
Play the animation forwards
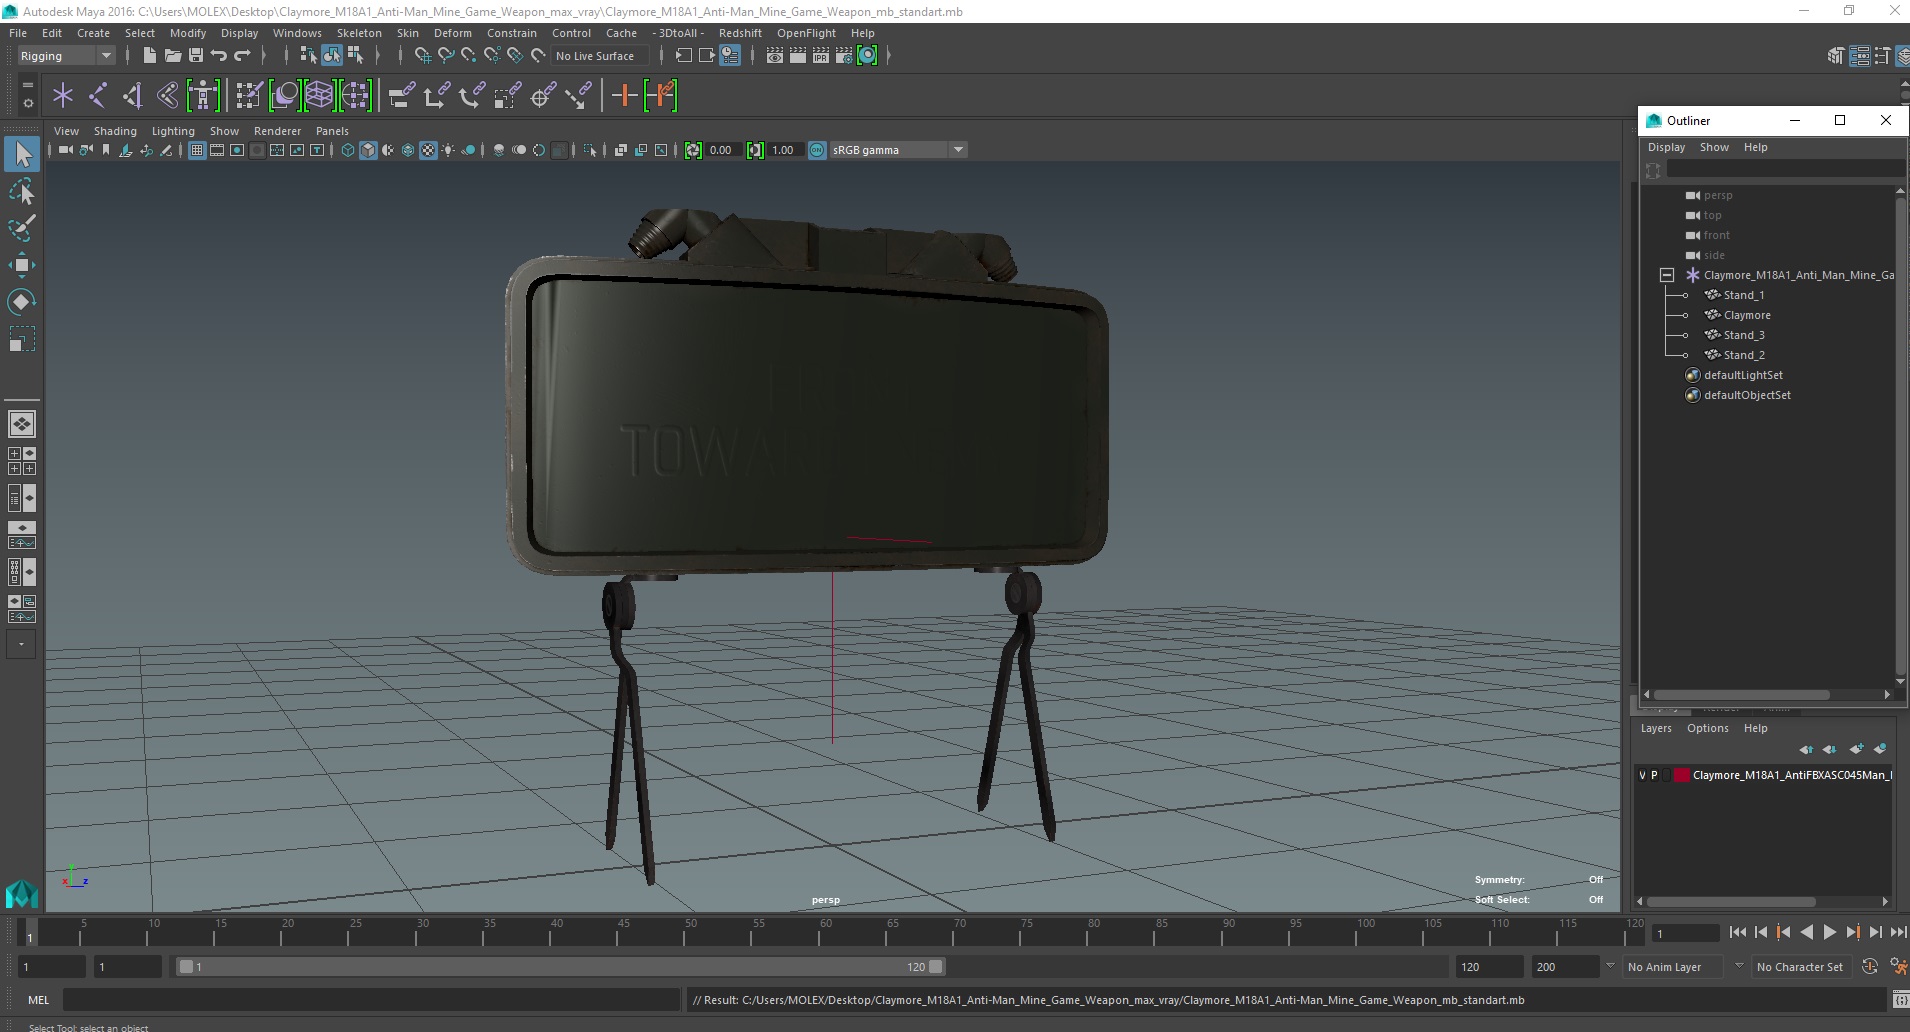[x=1829, y=932]
